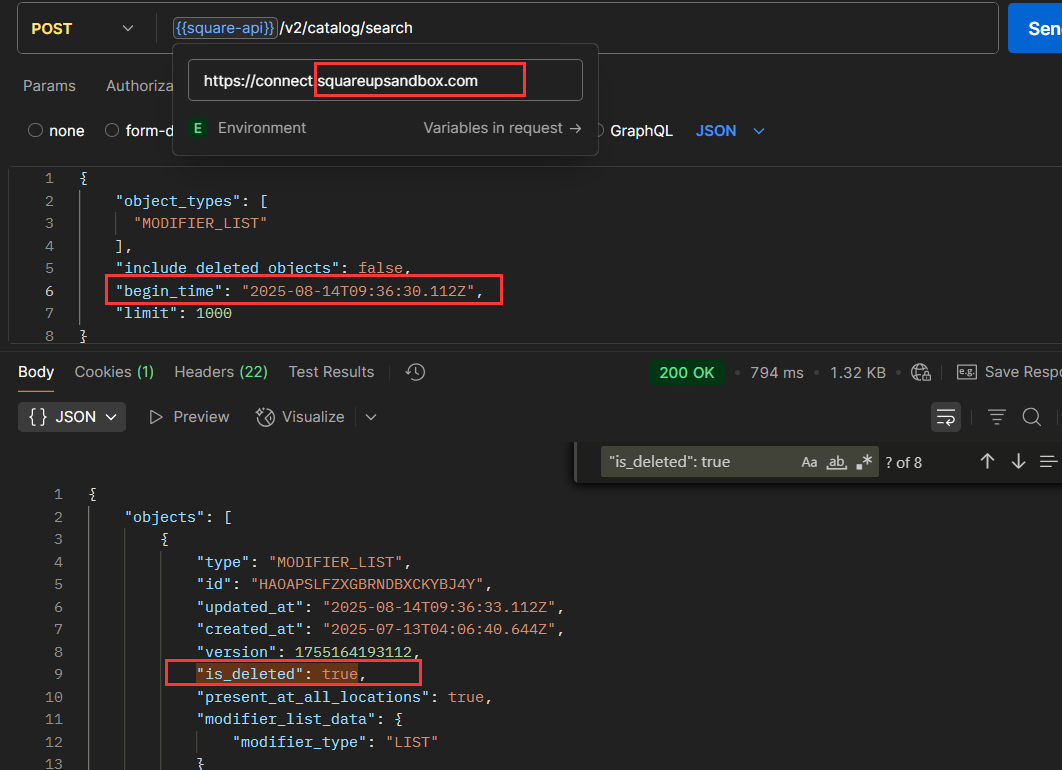Open the Params tab
Image resolution: width=1062 pixels, height=770 pixels.
click(49, 86)
